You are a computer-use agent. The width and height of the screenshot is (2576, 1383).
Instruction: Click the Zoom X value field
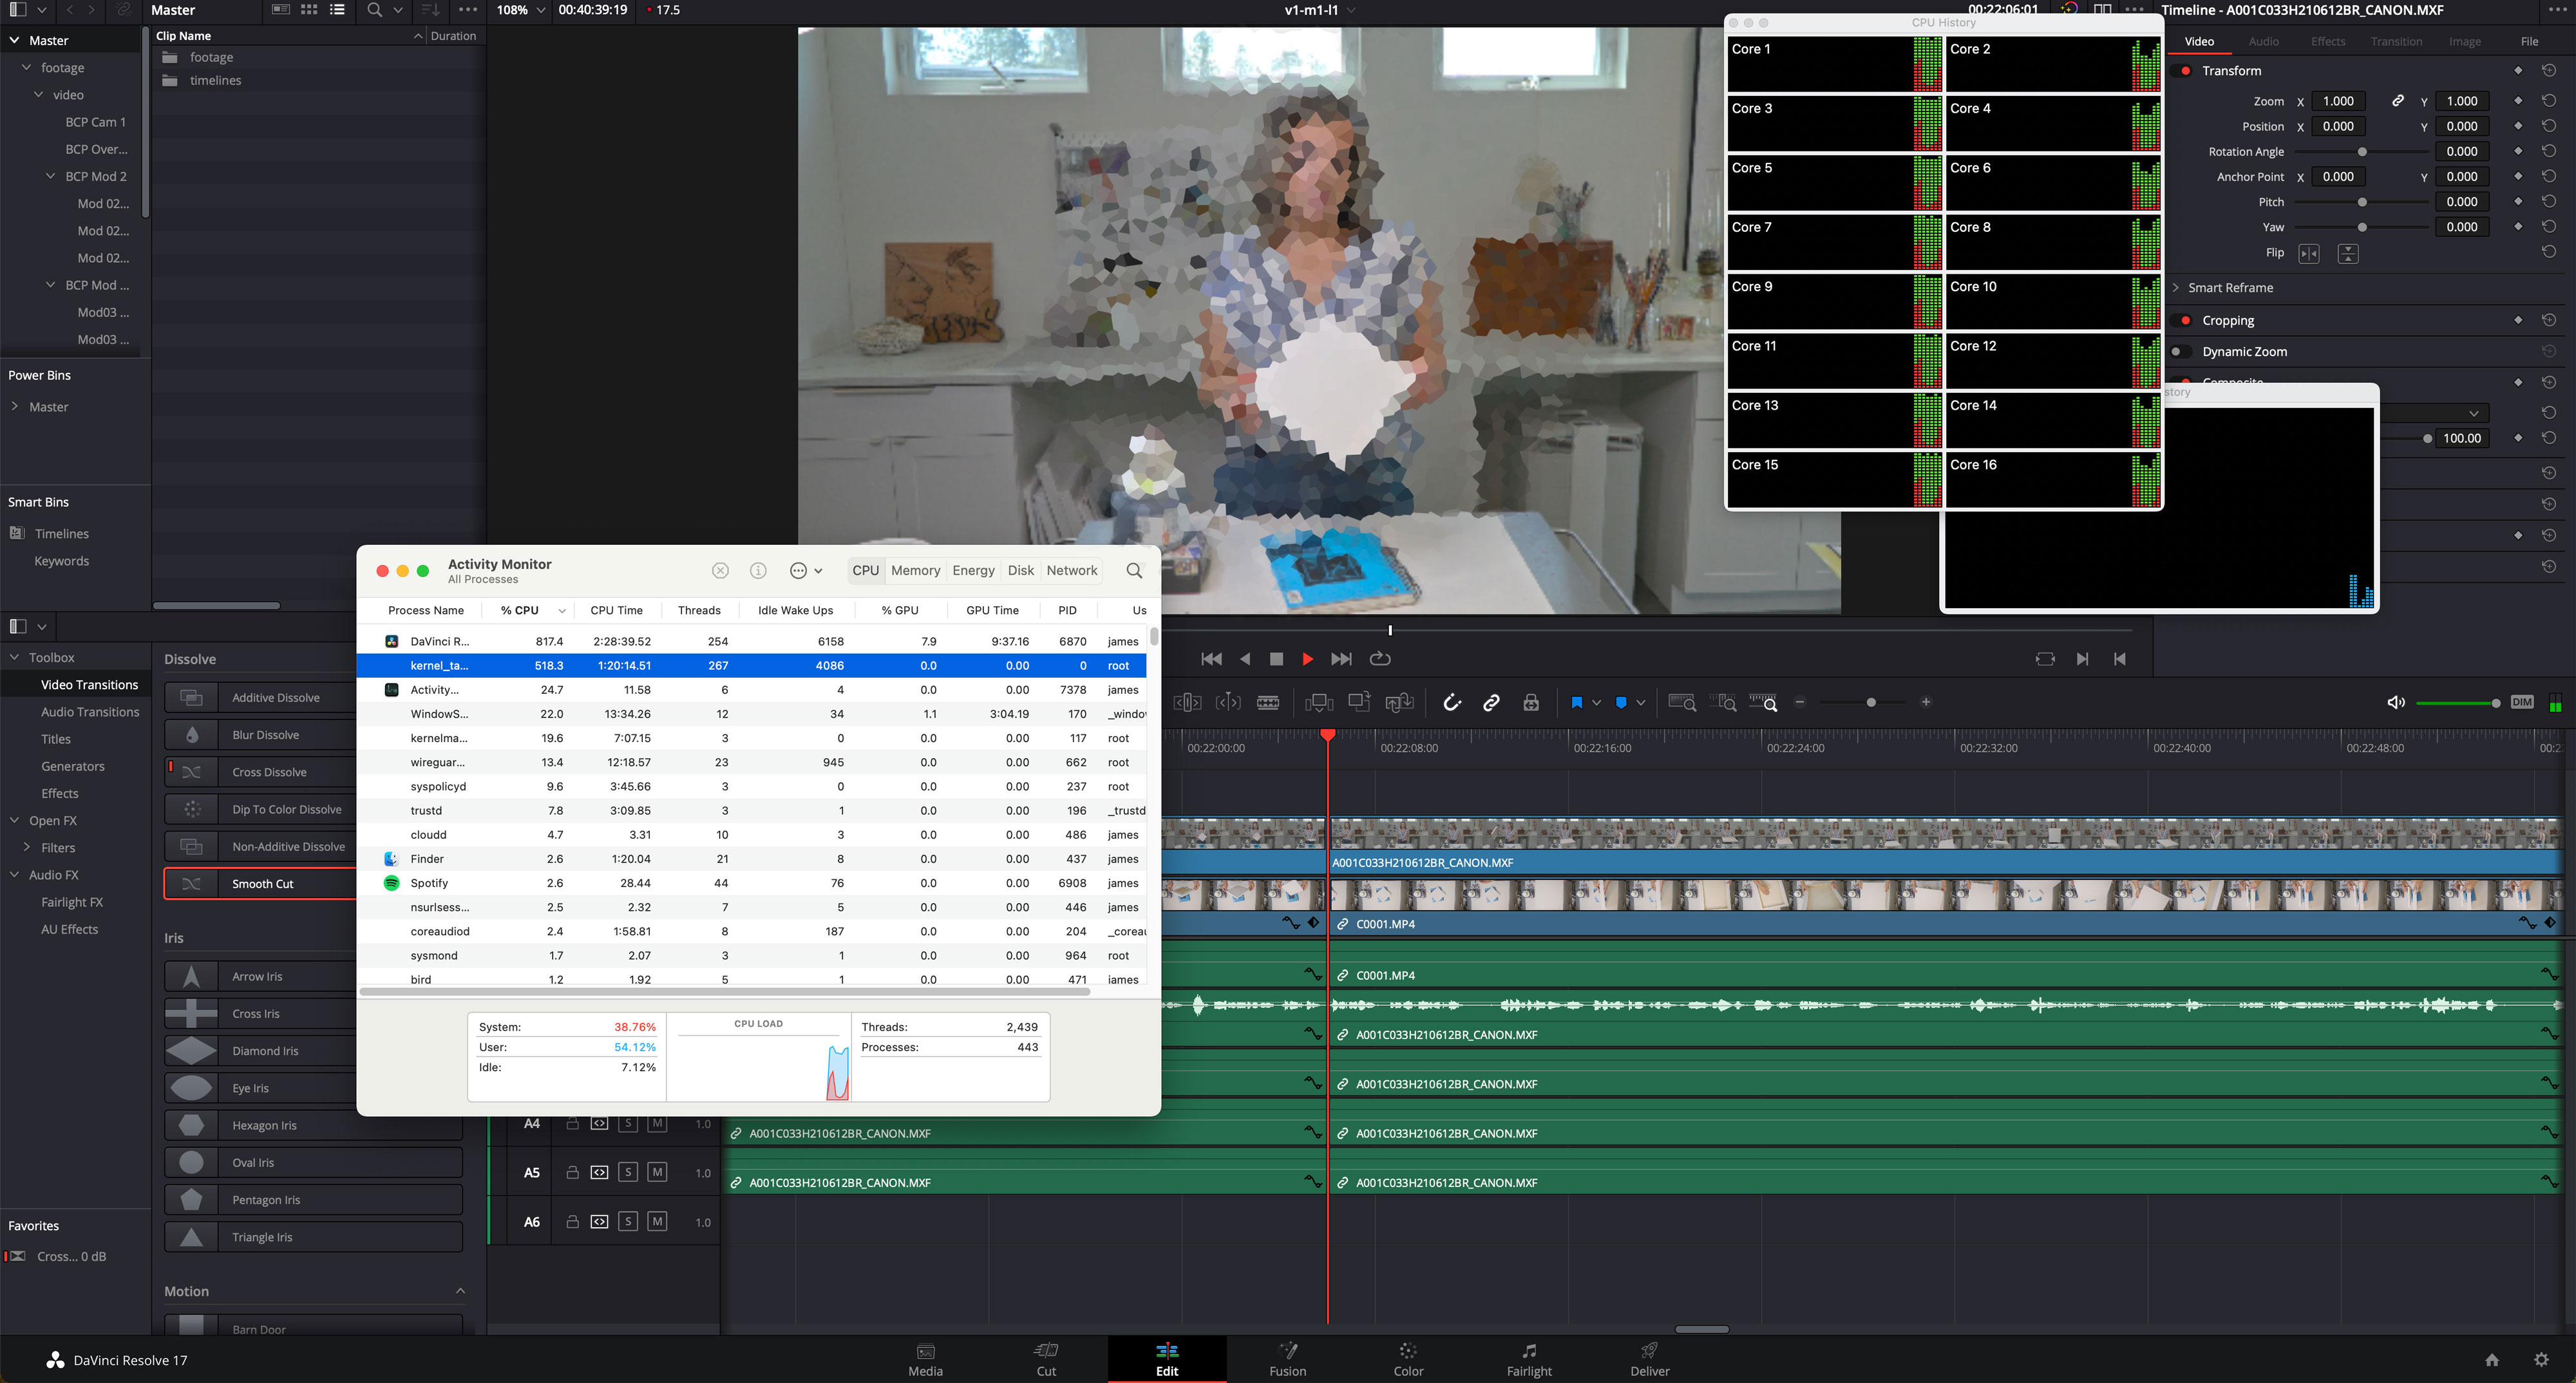[2338, 101]
